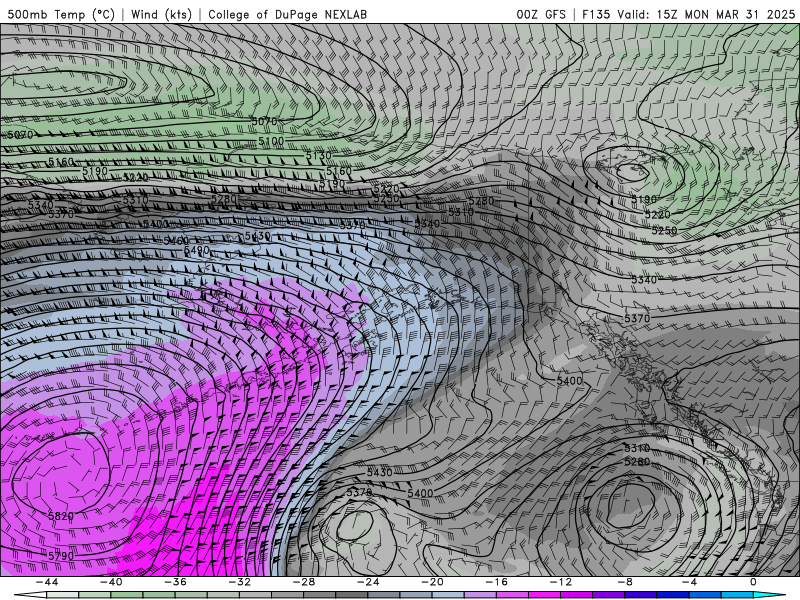Click the -4 colorbar temperature label
Image resolution: width=800 pixels, height=600 pixels.
(x=689, y=582)
